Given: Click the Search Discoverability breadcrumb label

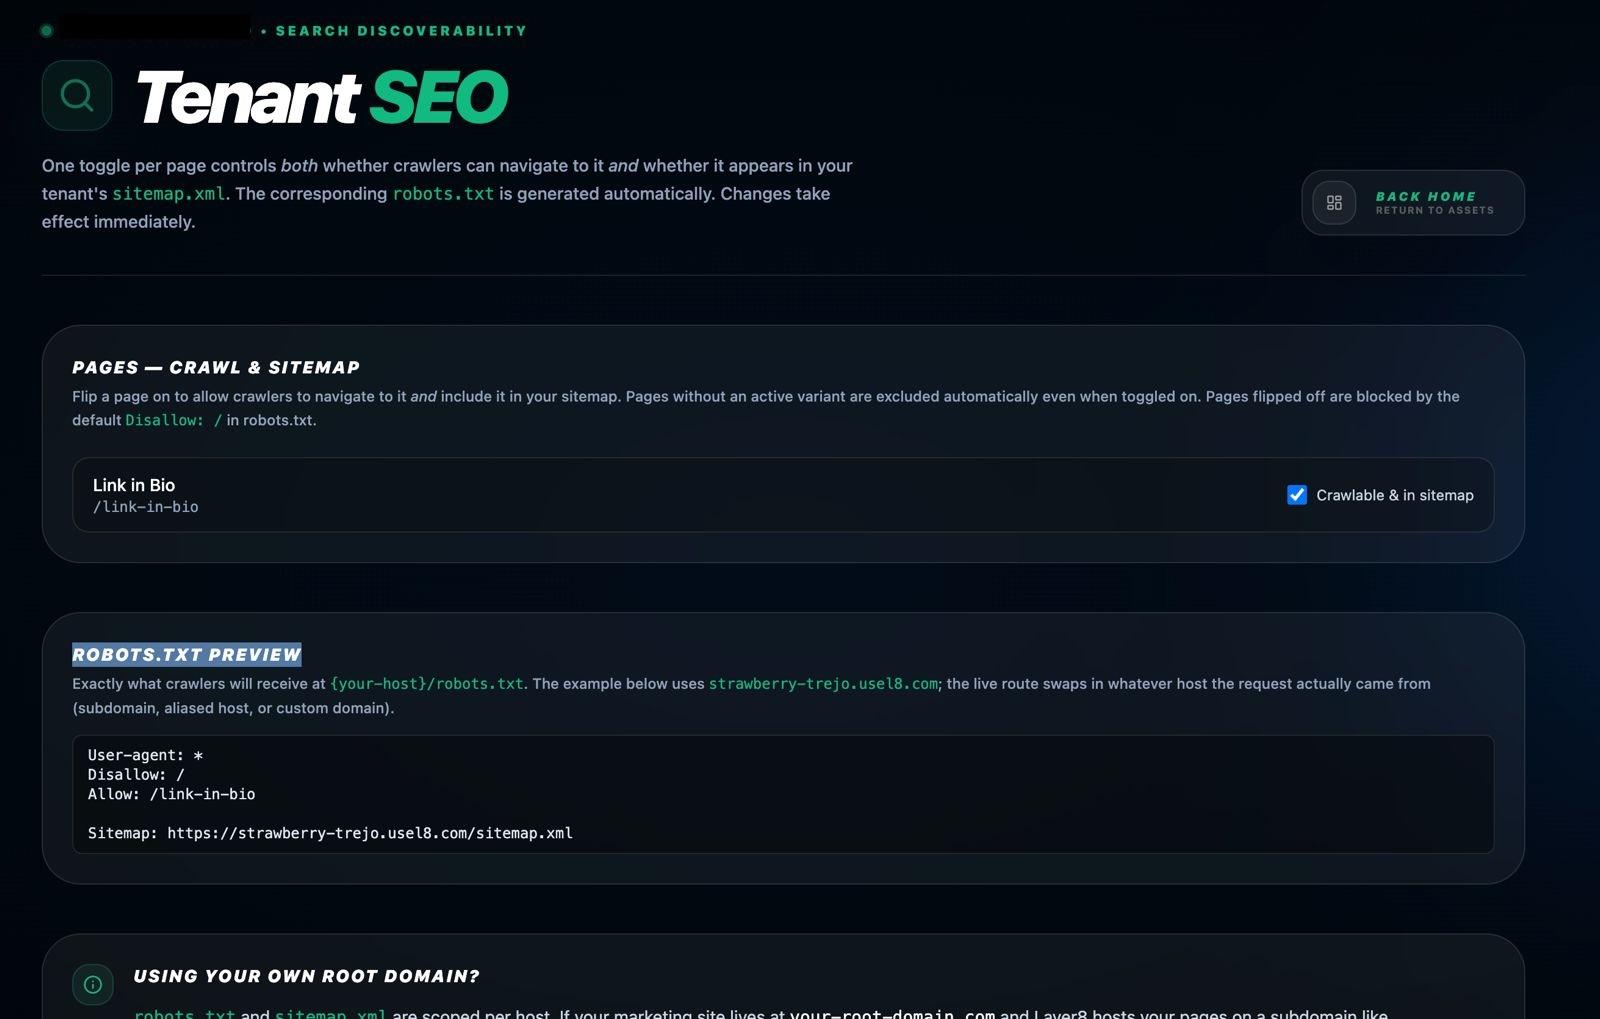Looking at the screenshot, I should tap(401, 31).
